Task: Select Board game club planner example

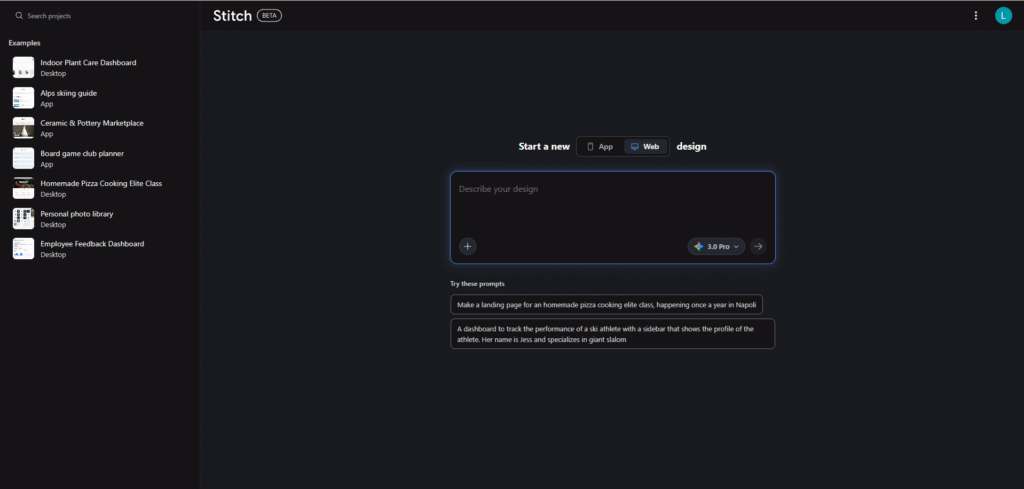Action: click(x=82, y=153)
